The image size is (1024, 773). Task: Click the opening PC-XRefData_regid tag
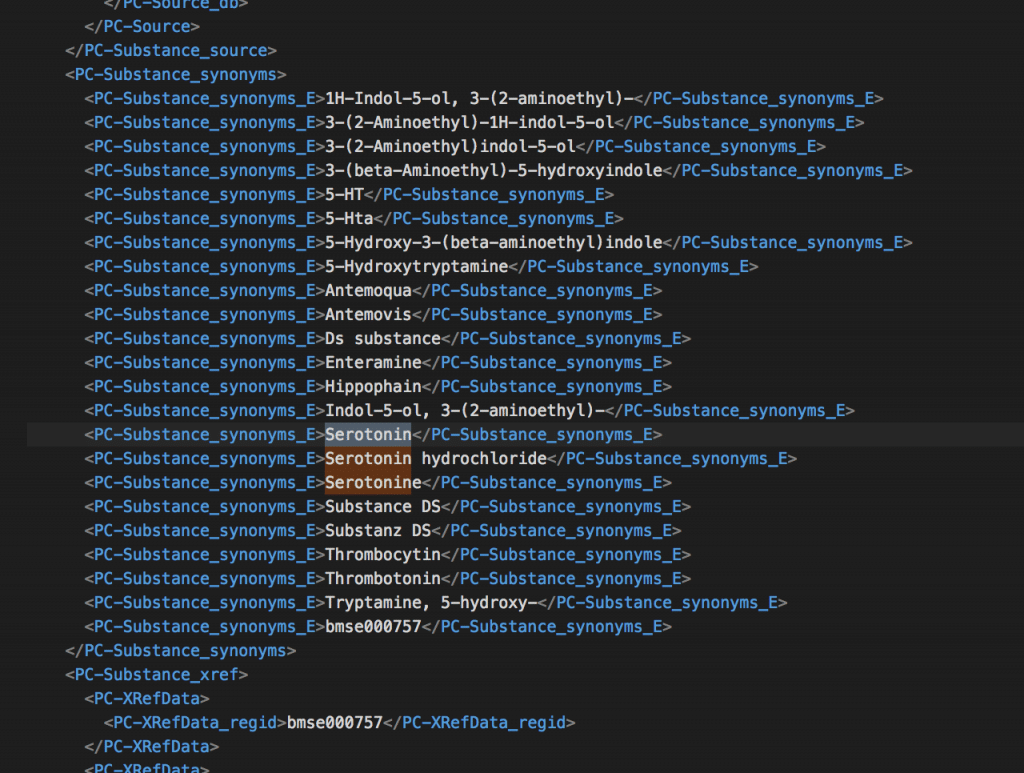pos(195,723)
